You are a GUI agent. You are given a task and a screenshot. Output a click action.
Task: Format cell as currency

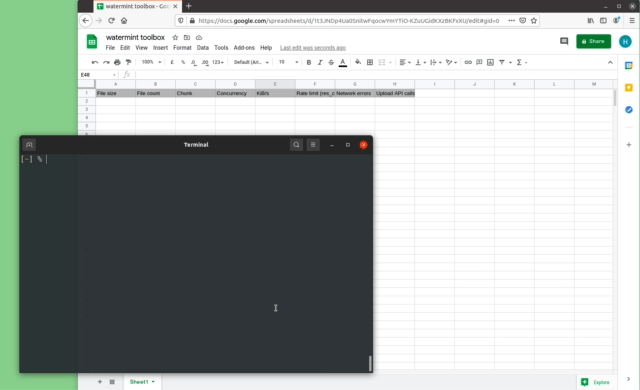(172, 62)
